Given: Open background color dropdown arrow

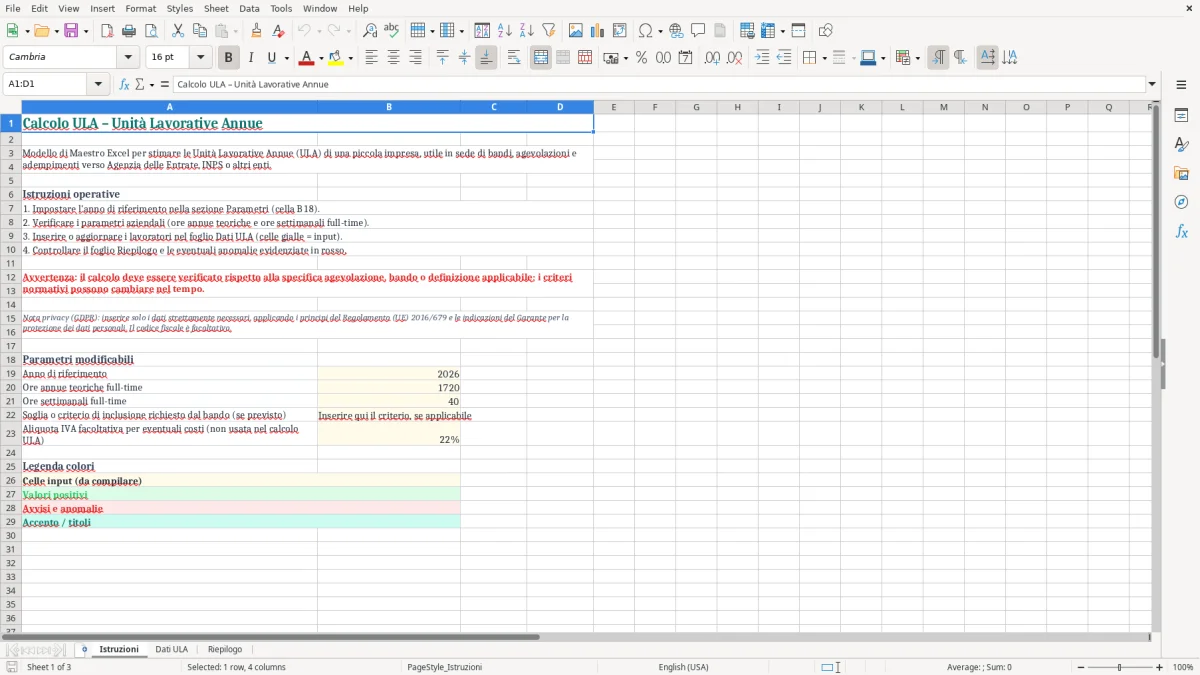Looking at the screenshot, I should 351,58.
